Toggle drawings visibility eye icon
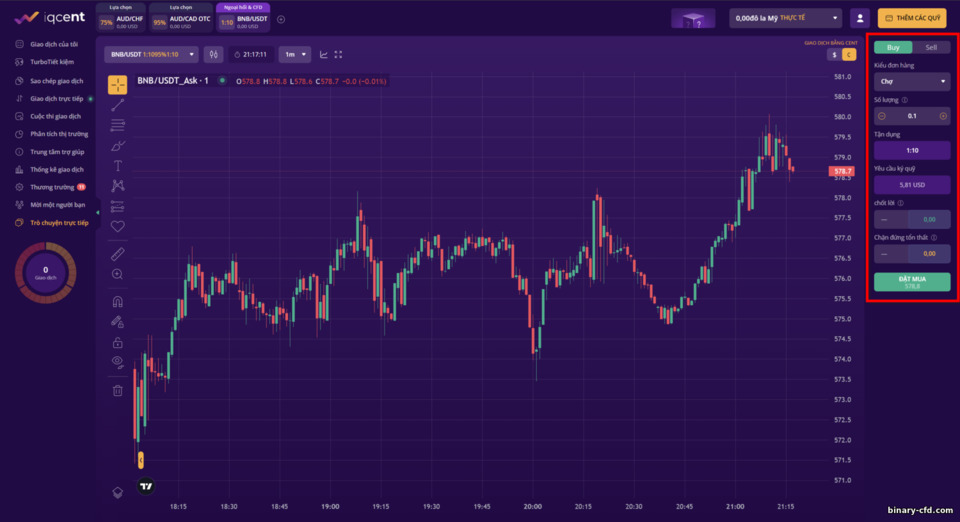 (x=118, y=362)
